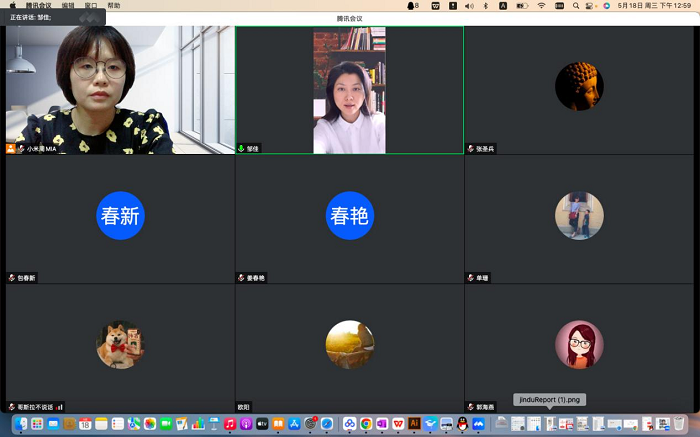Click the Wi-Fi icon in the menu bar

tap(541, 6)
